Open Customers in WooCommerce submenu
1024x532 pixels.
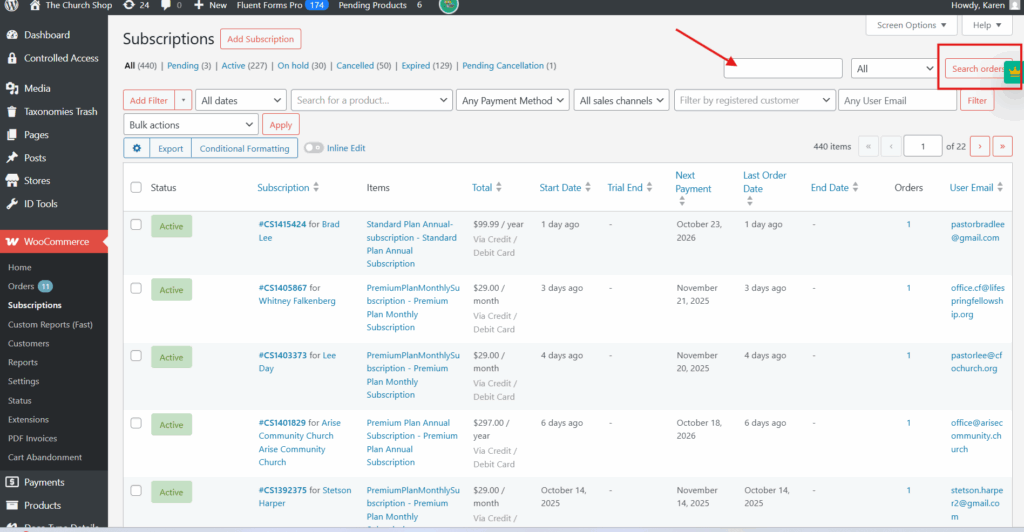point(28,343)
